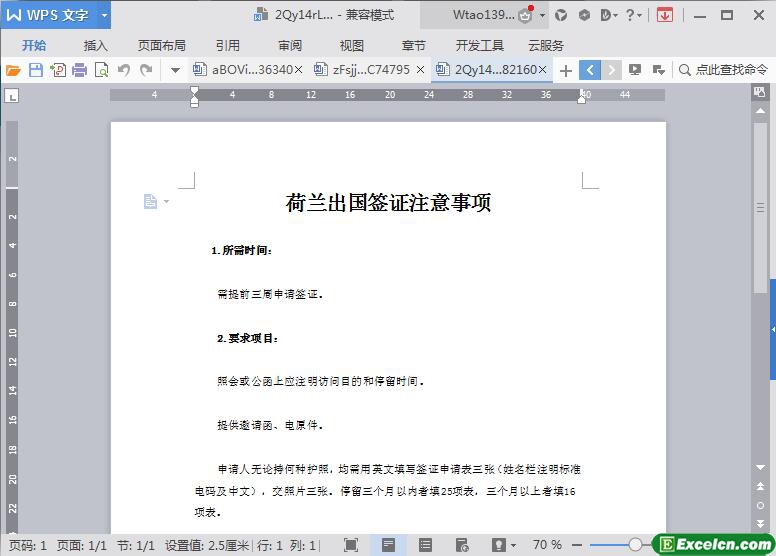Image resolution: width=776 pixels, height=556 pixels.
Task: Open the D leaf icon menu in title bar
Action: coord(609,15)
